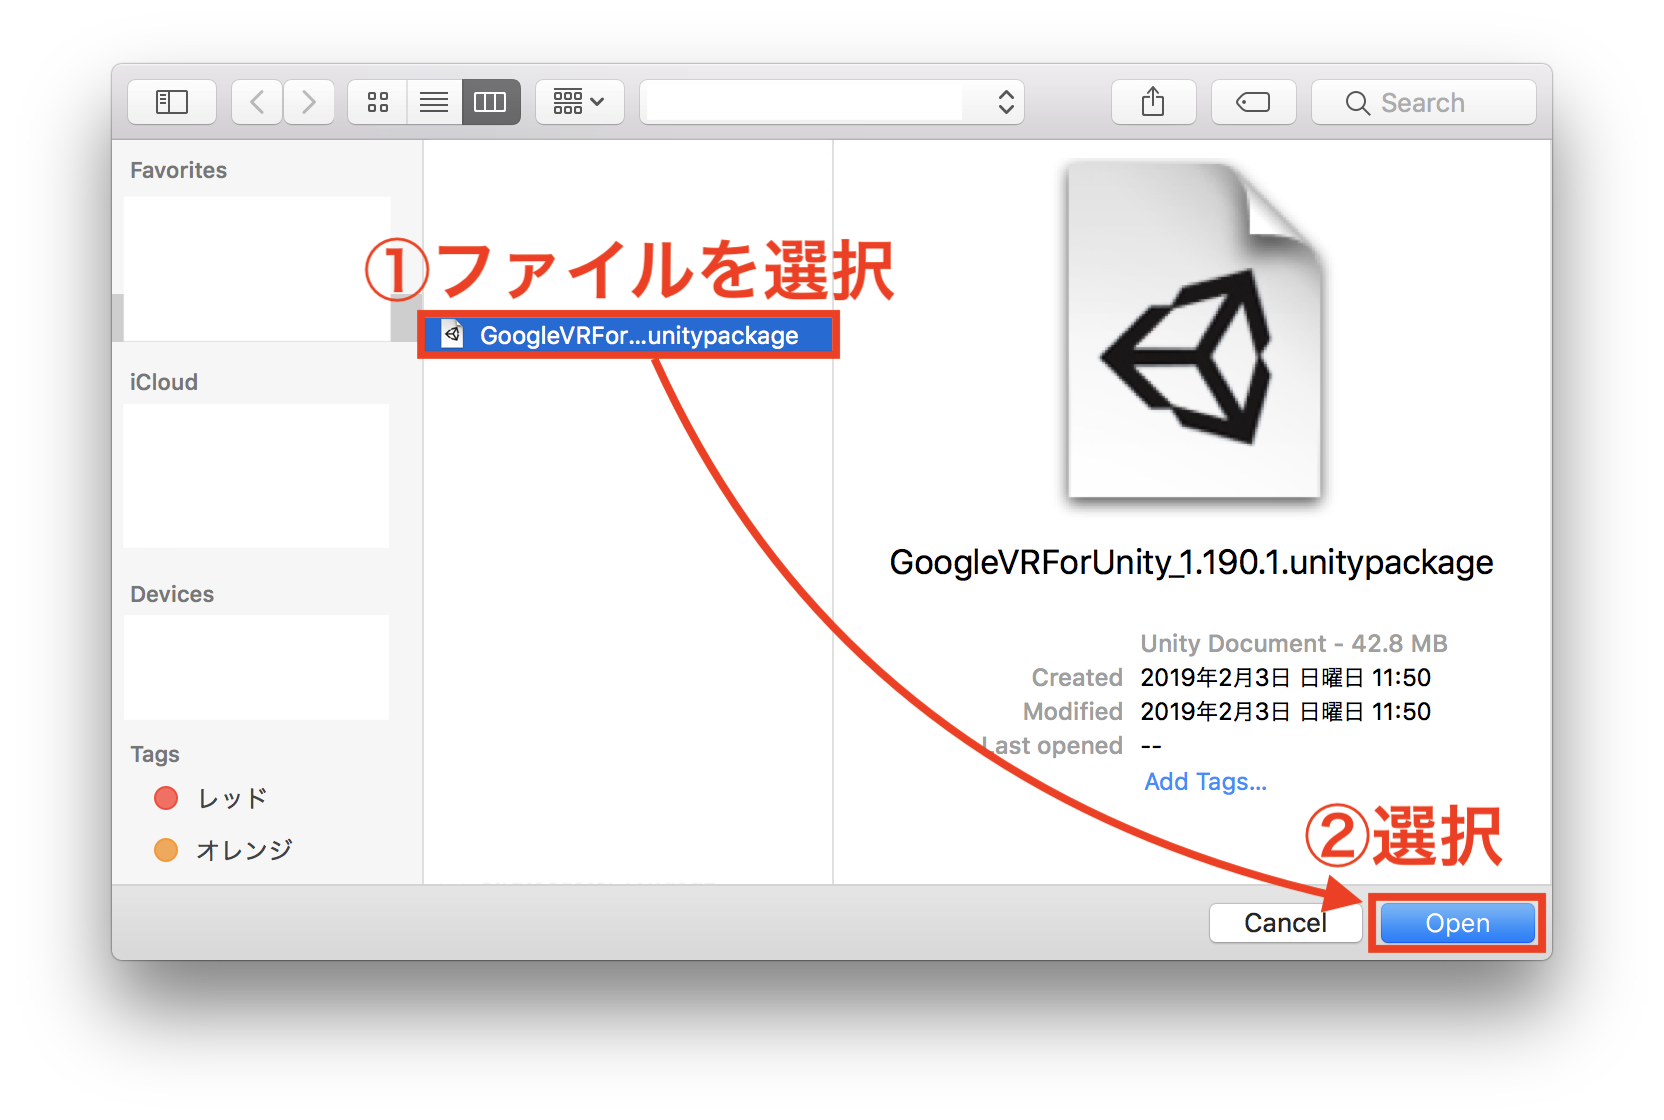Click the Edit Tags toolbar icon
This screenshot has width=1664, height=1120.
pyautogui.click(x=1253, y=102)
